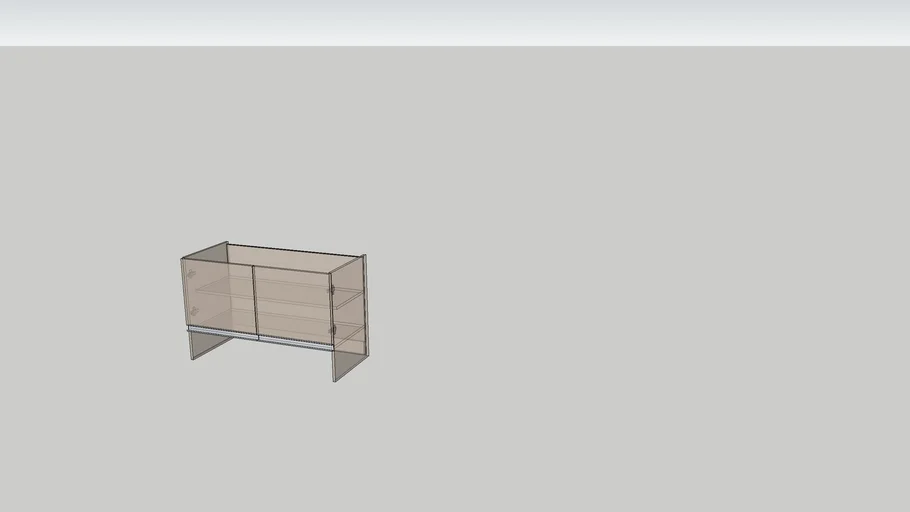This screenshot has height=512, width=910.
Task: Click the lower hinge on the left door
Action: coord(194,312)
